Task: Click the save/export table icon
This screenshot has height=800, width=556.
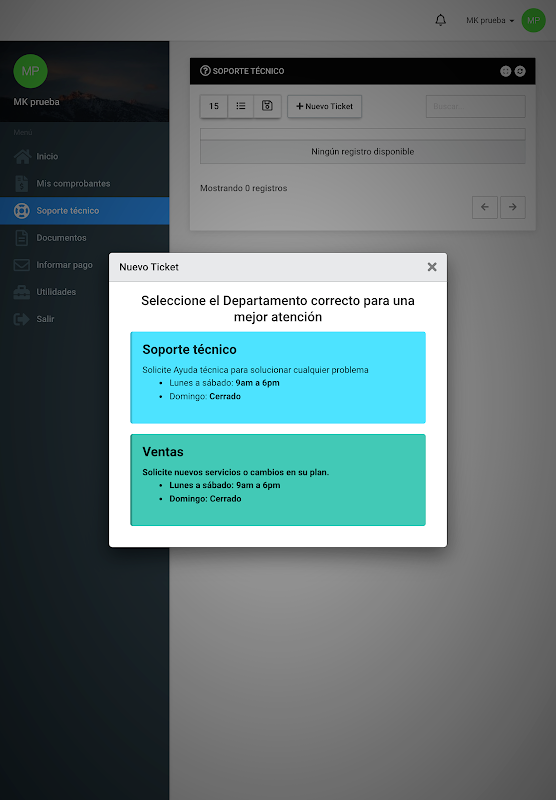Action: [x=267, y=106]
